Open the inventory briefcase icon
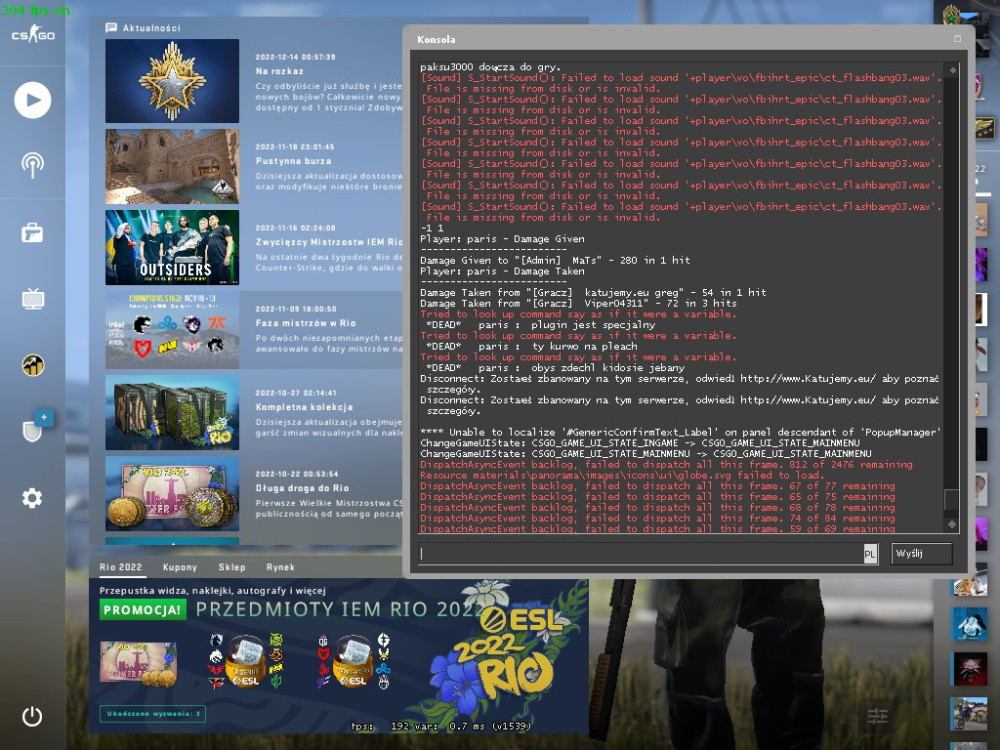 (x=33, y=233)
